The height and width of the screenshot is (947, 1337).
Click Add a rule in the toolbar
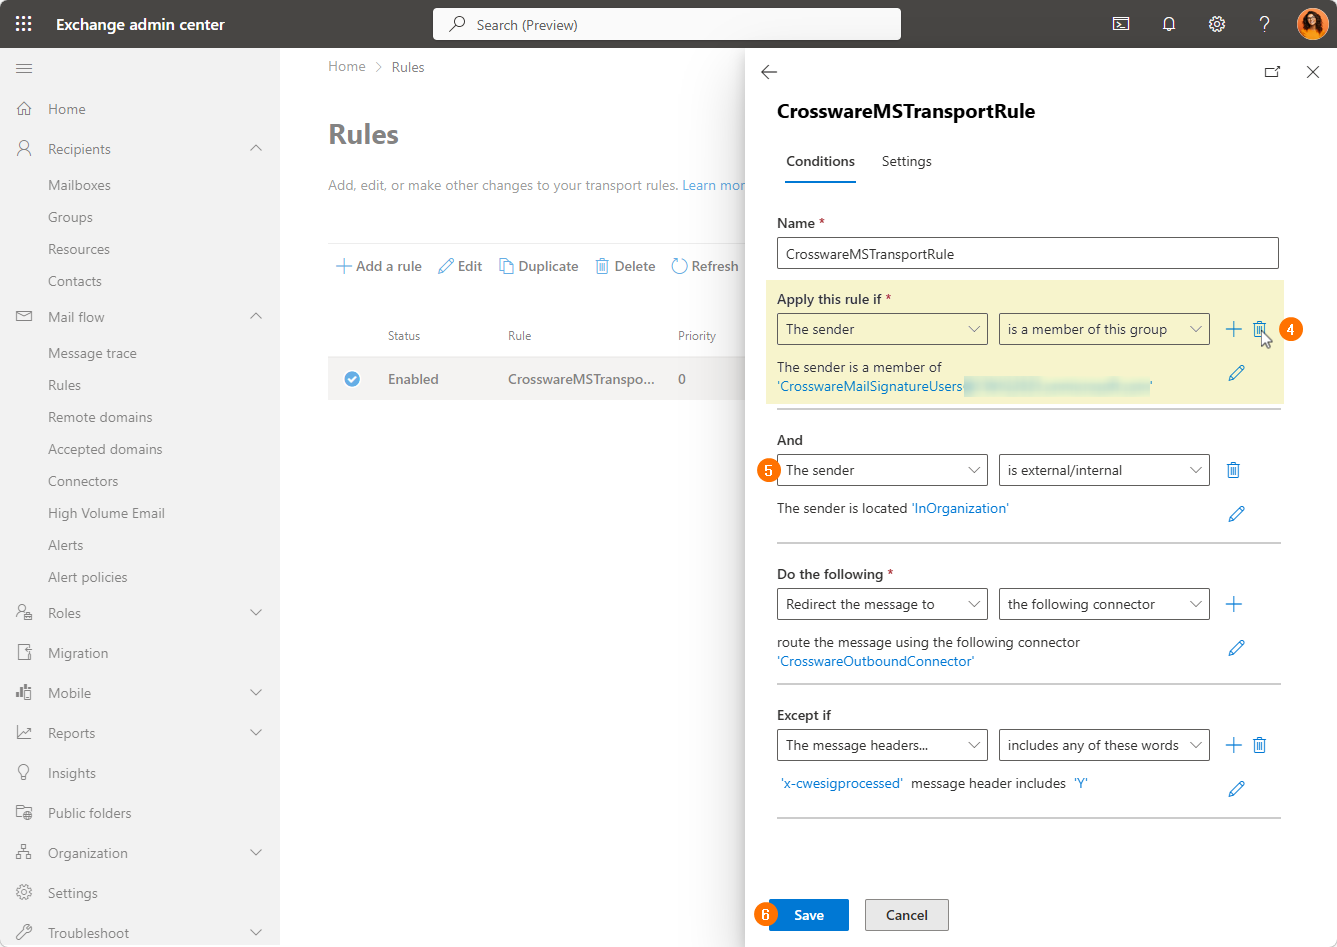click(379, 266)
